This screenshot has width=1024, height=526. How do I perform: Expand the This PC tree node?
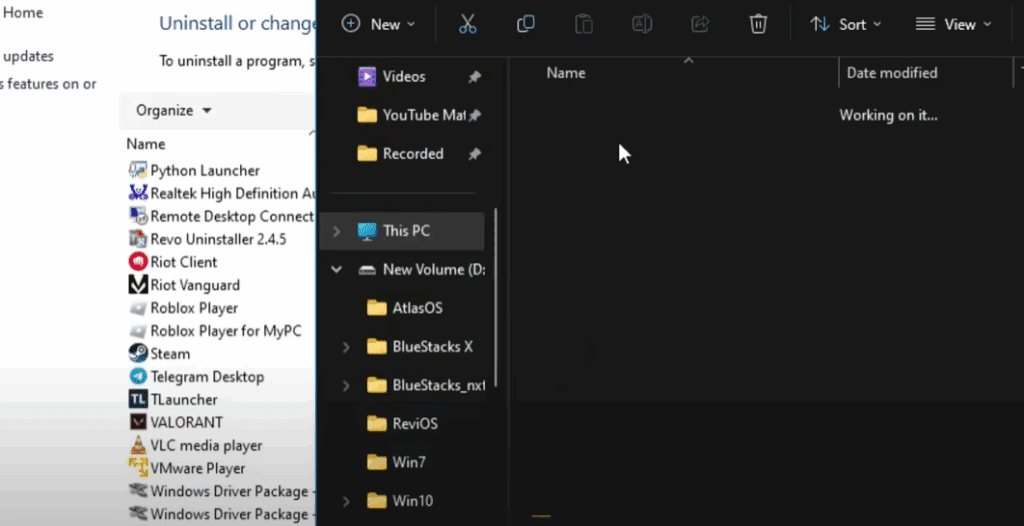pyautogui.click(x=337, y=231)
